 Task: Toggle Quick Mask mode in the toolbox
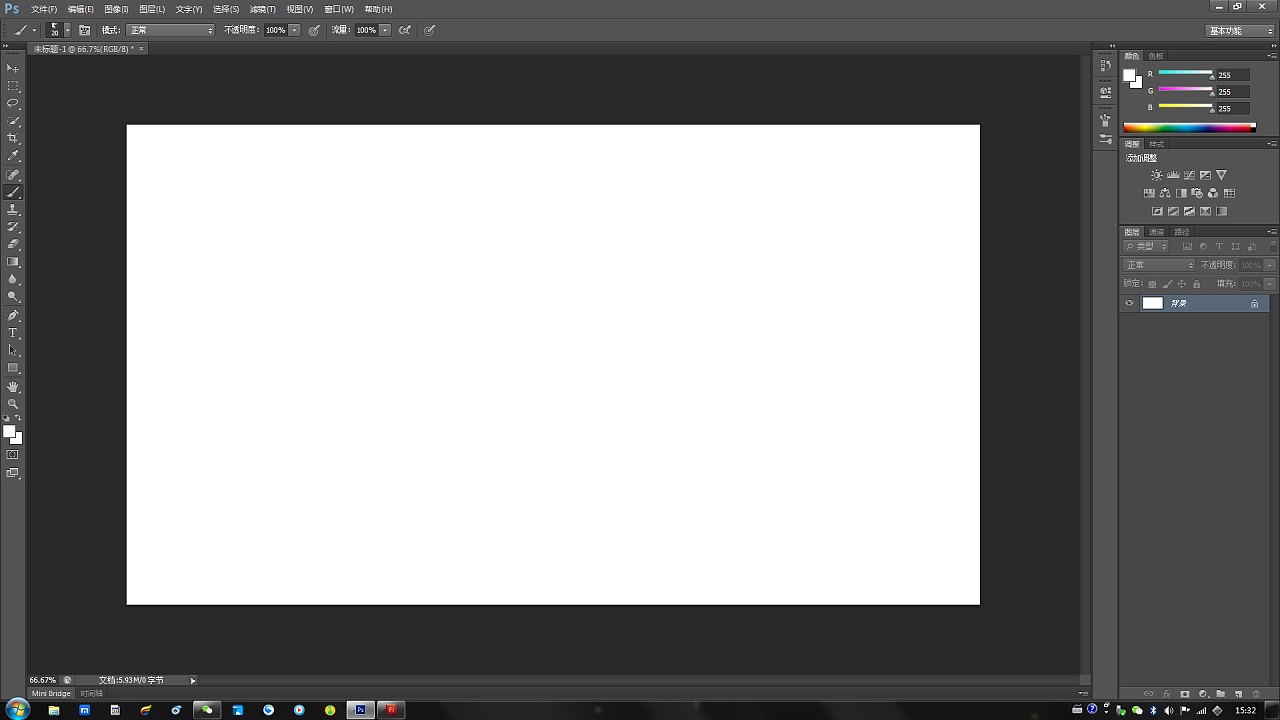(x=13, y=455)
